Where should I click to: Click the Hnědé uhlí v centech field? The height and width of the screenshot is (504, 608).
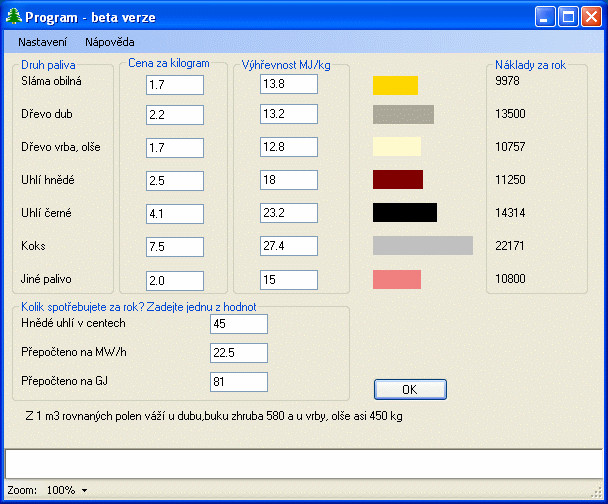239,324
